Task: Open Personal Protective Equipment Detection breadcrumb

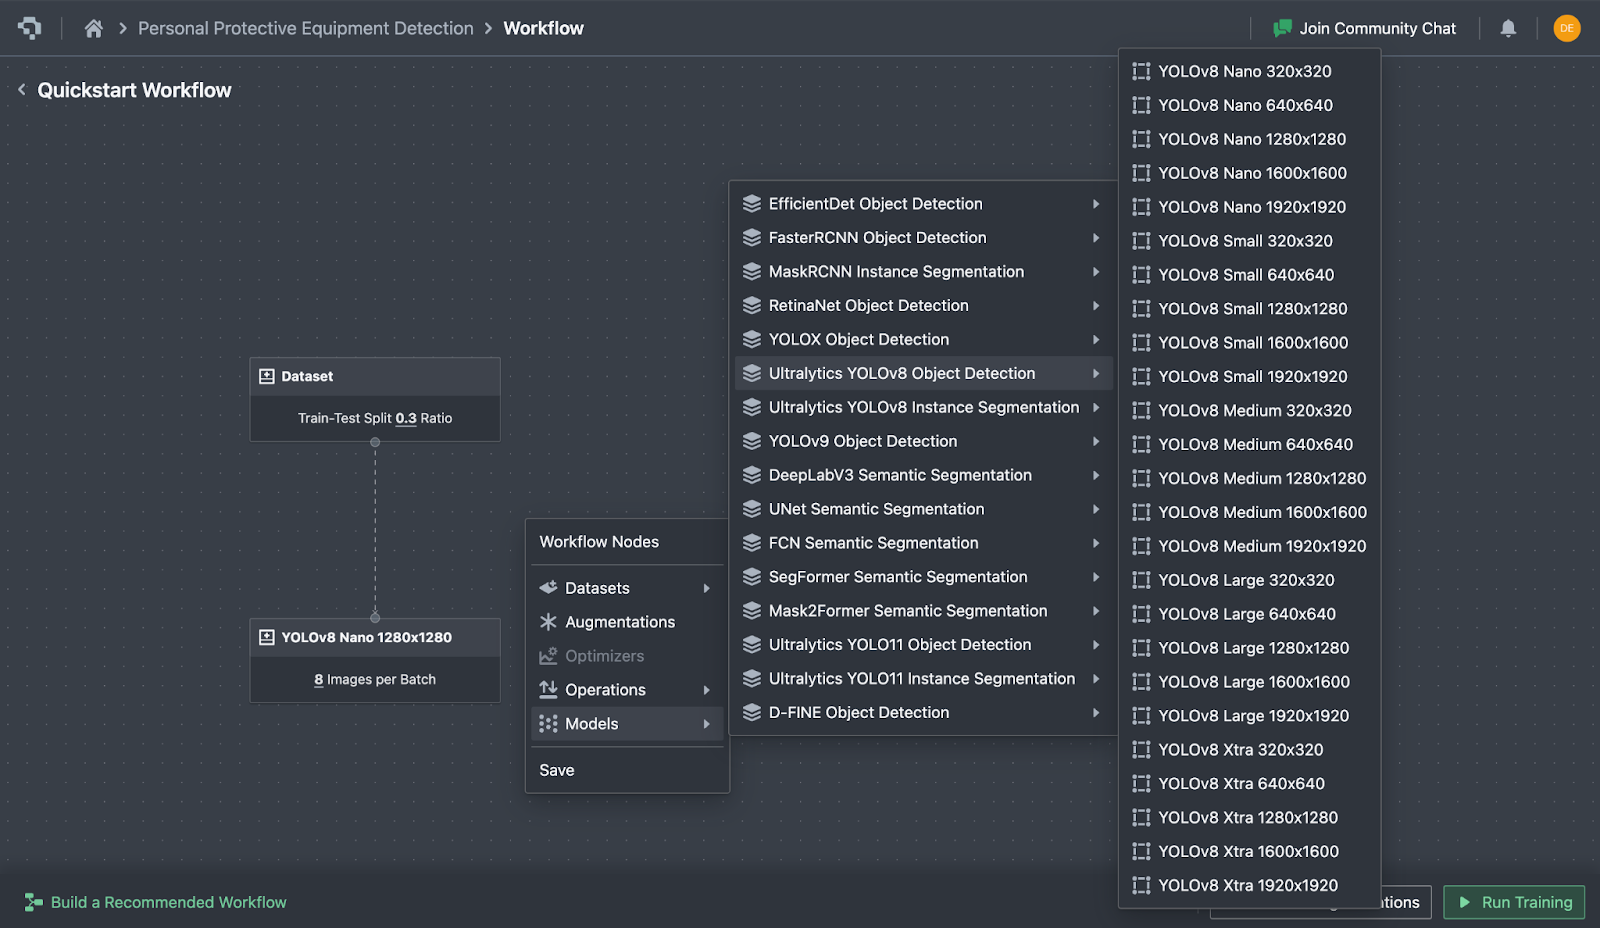Action: click(305, 28)
